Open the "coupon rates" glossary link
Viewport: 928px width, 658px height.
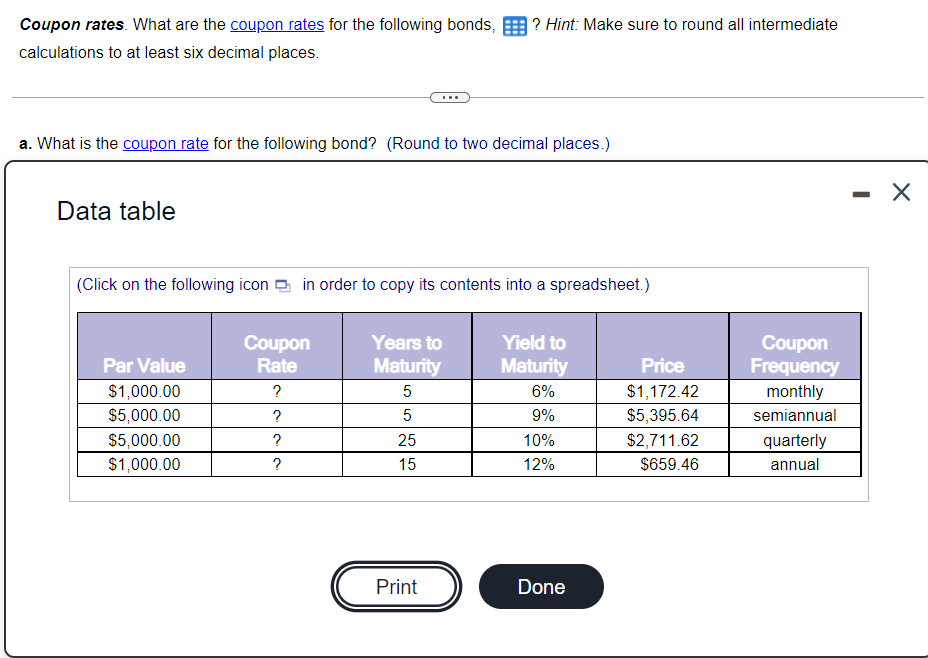click(277, 24)
